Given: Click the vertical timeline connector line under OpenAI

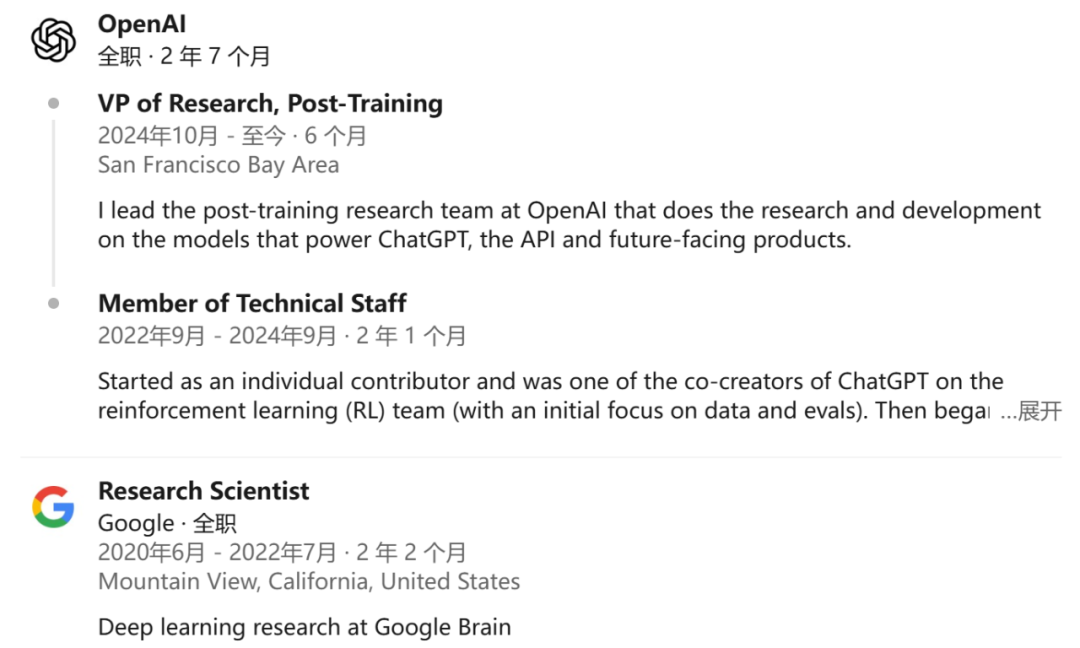Looking at the screenshot, I should [x=53, y=200].
